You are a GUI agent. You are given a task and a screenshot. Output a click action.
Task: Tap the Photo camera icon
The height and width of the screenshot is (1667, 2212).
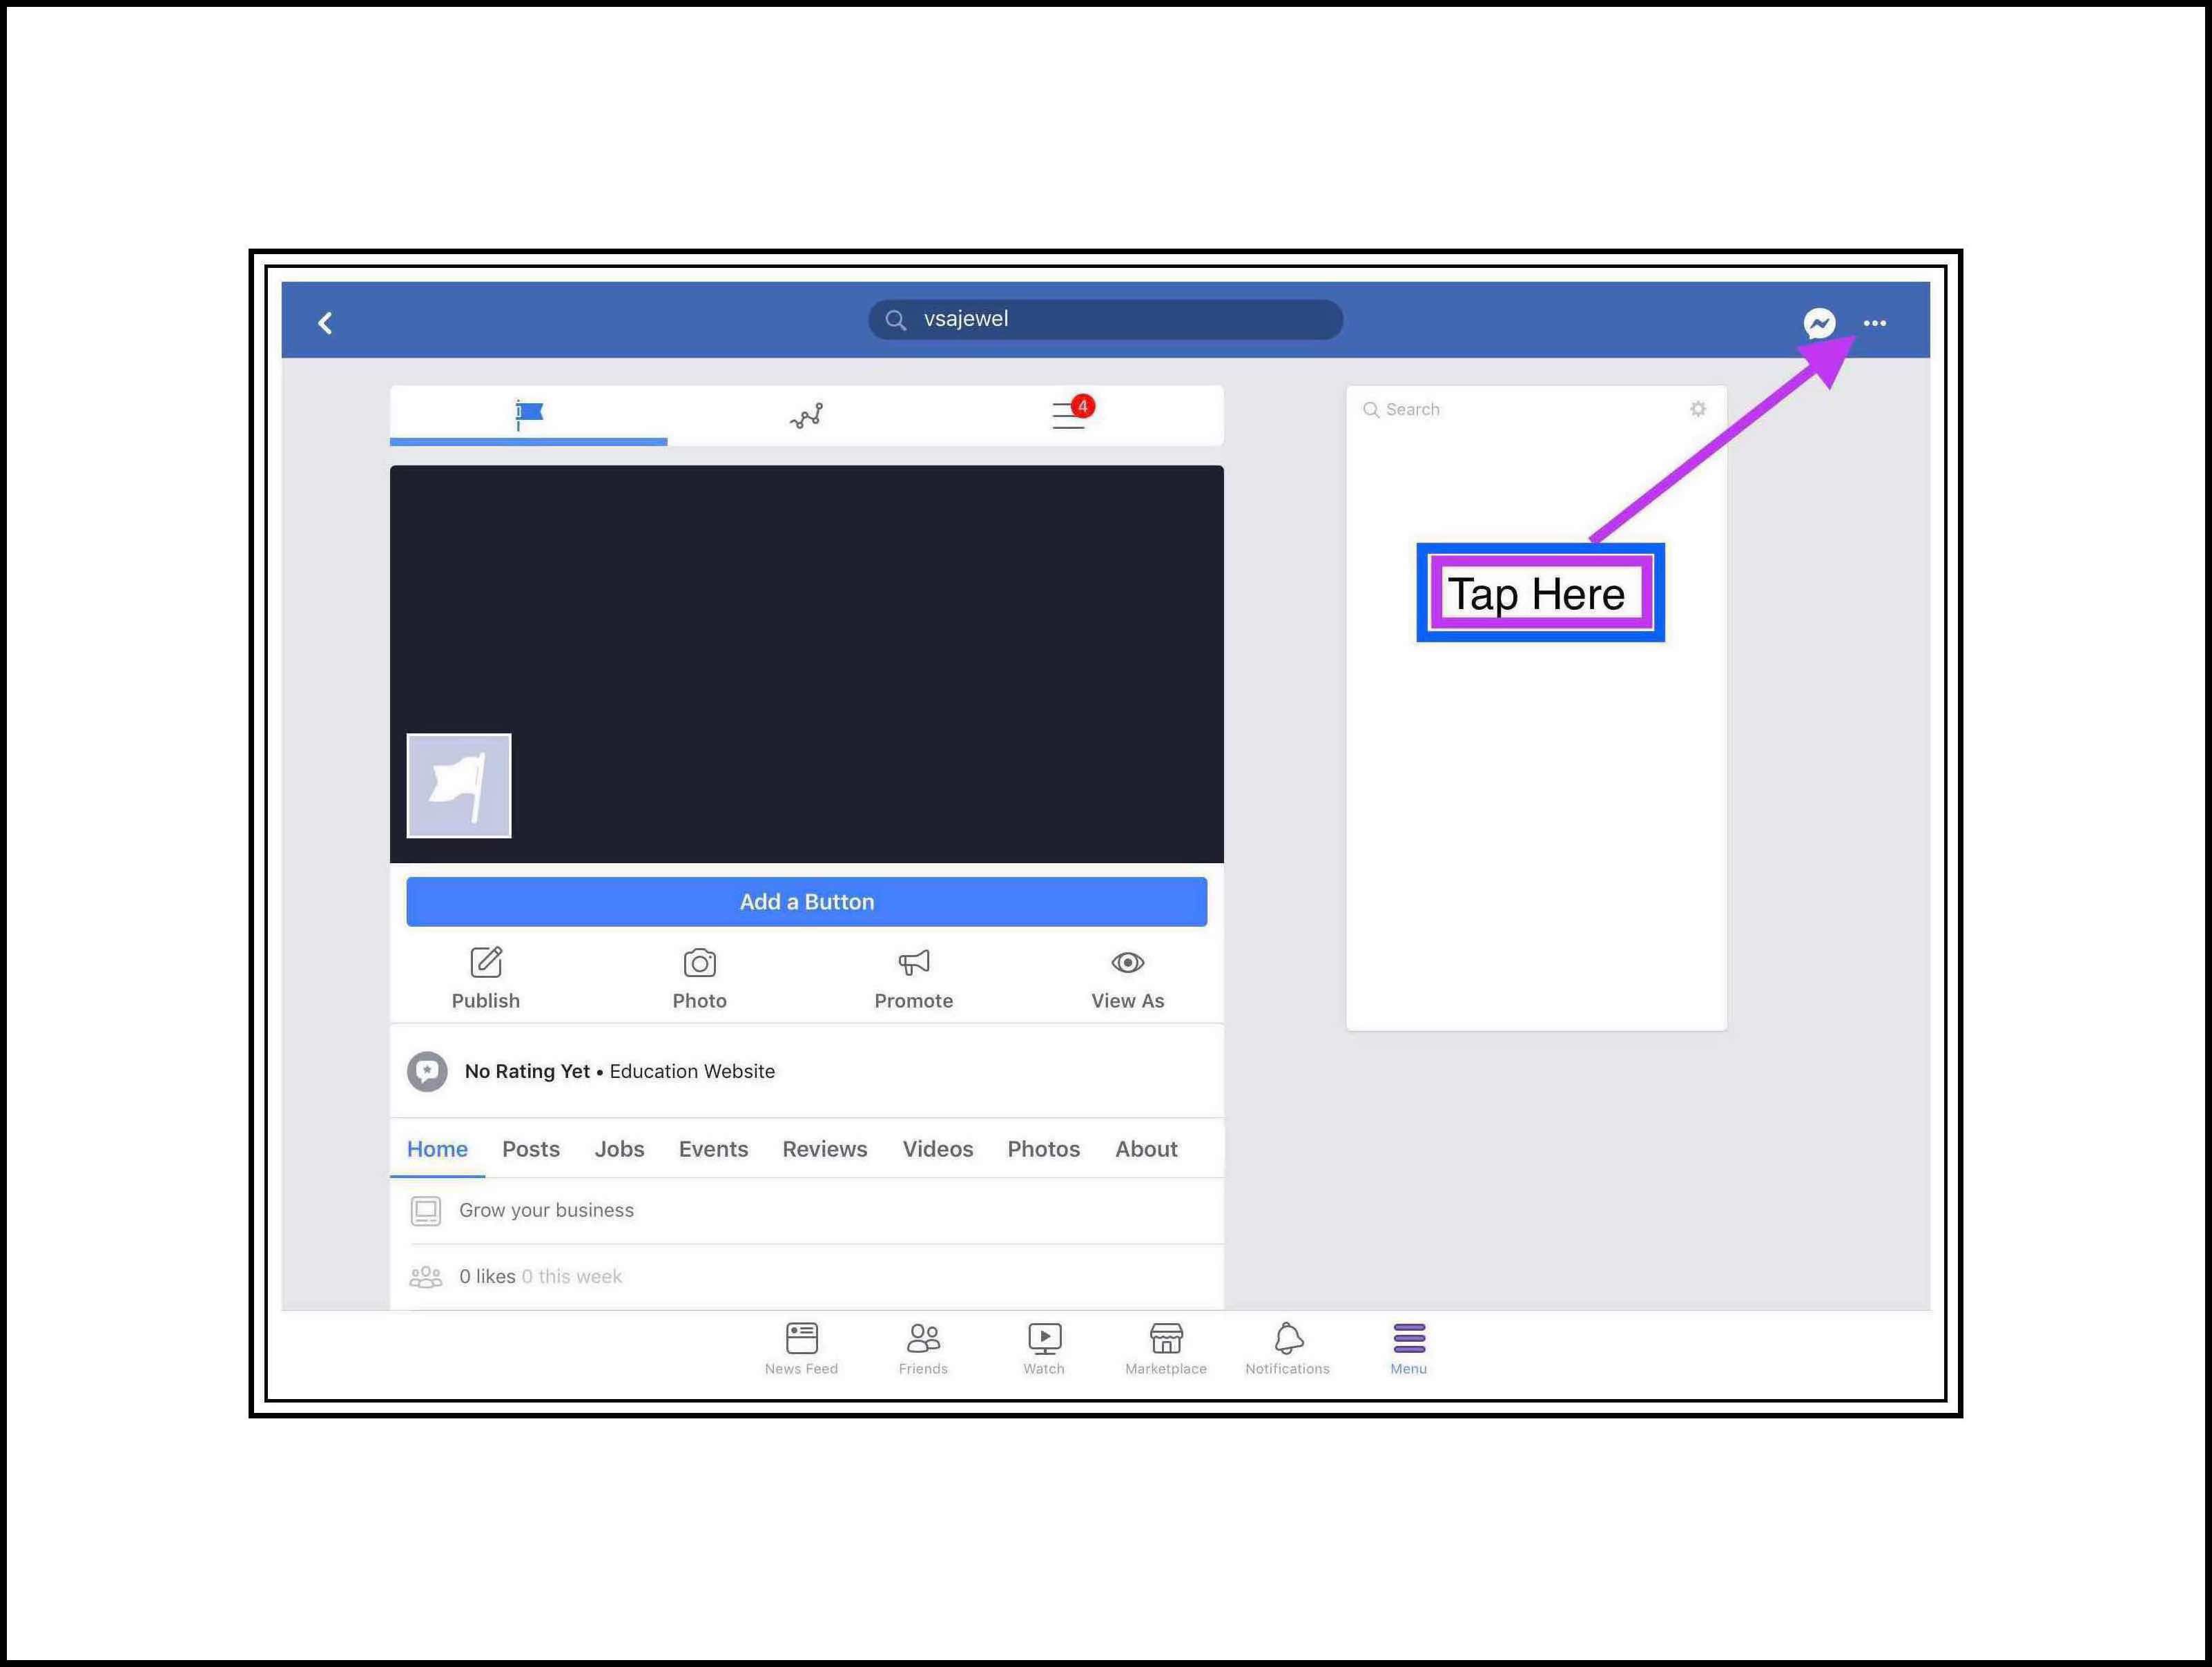pos(699,963)
